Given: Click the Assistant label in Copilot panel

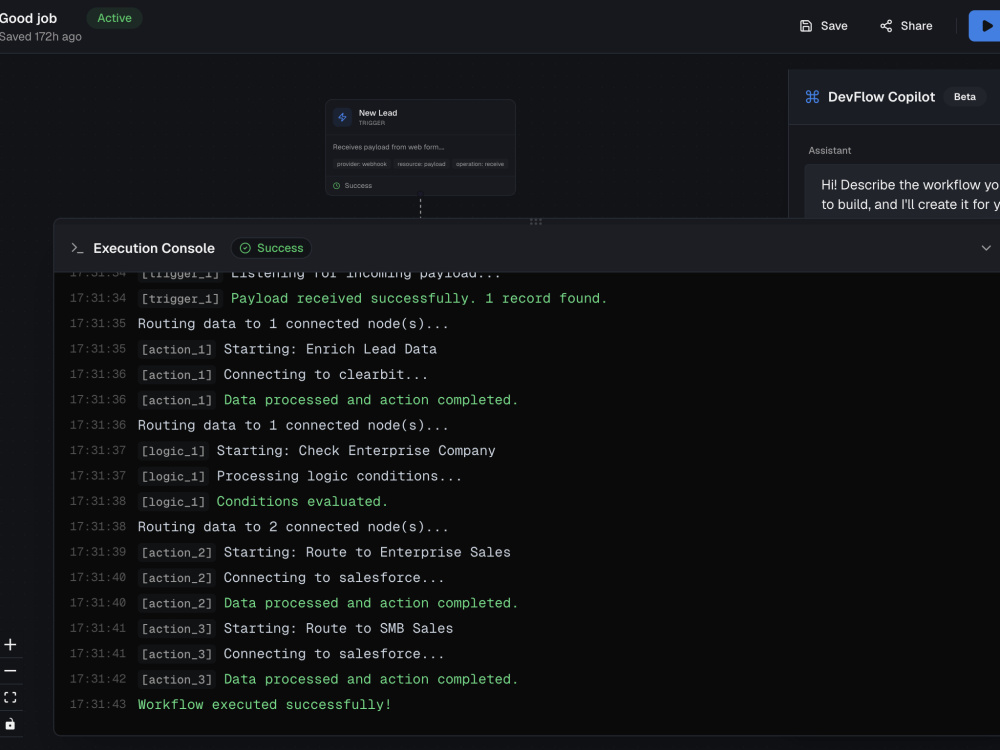Looking at the screenshot, I should 829,151.
